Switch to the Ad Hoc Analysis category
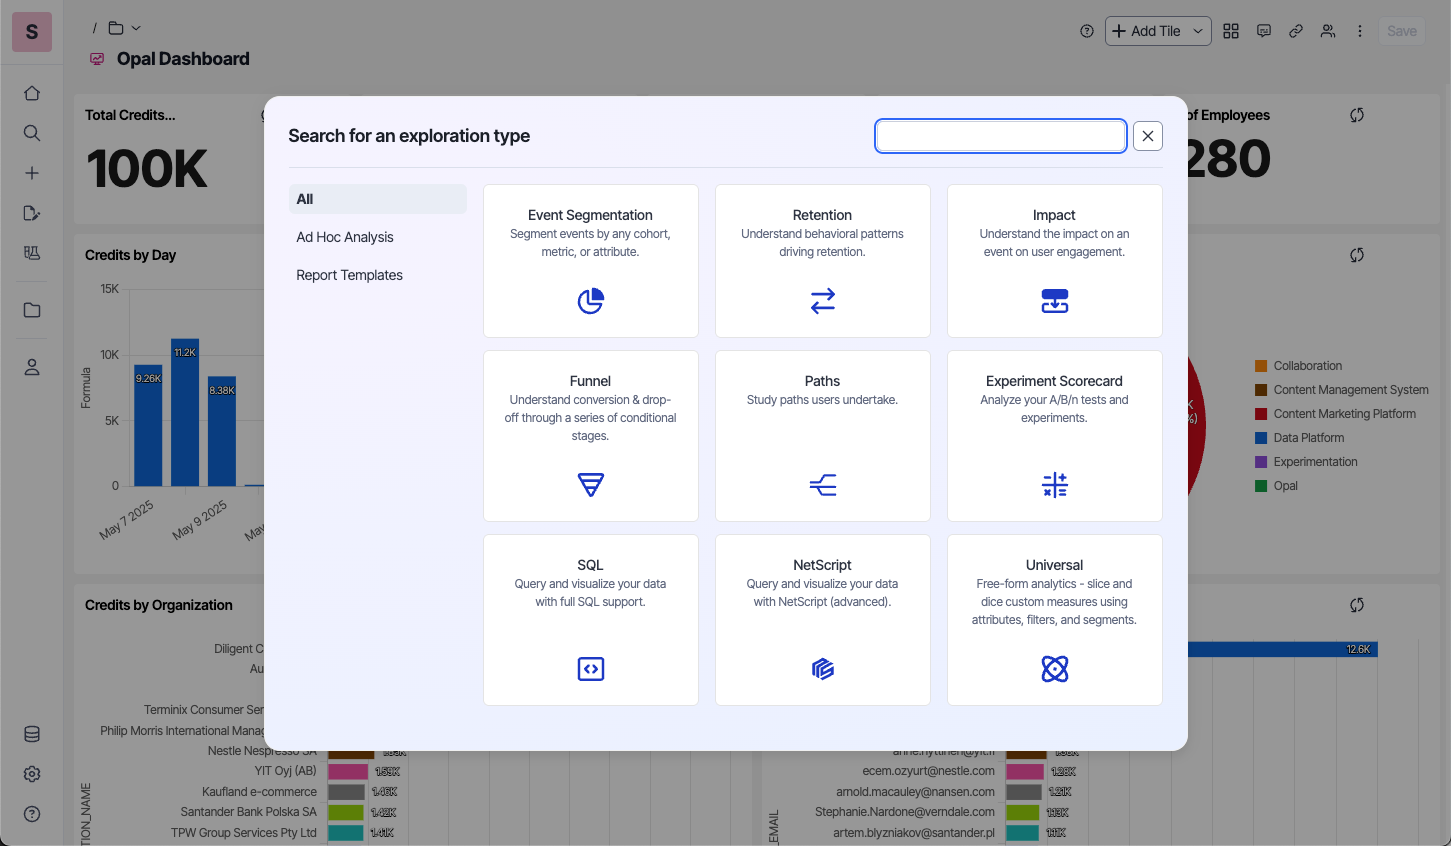The image size is (1451, 846). point(345,237)
